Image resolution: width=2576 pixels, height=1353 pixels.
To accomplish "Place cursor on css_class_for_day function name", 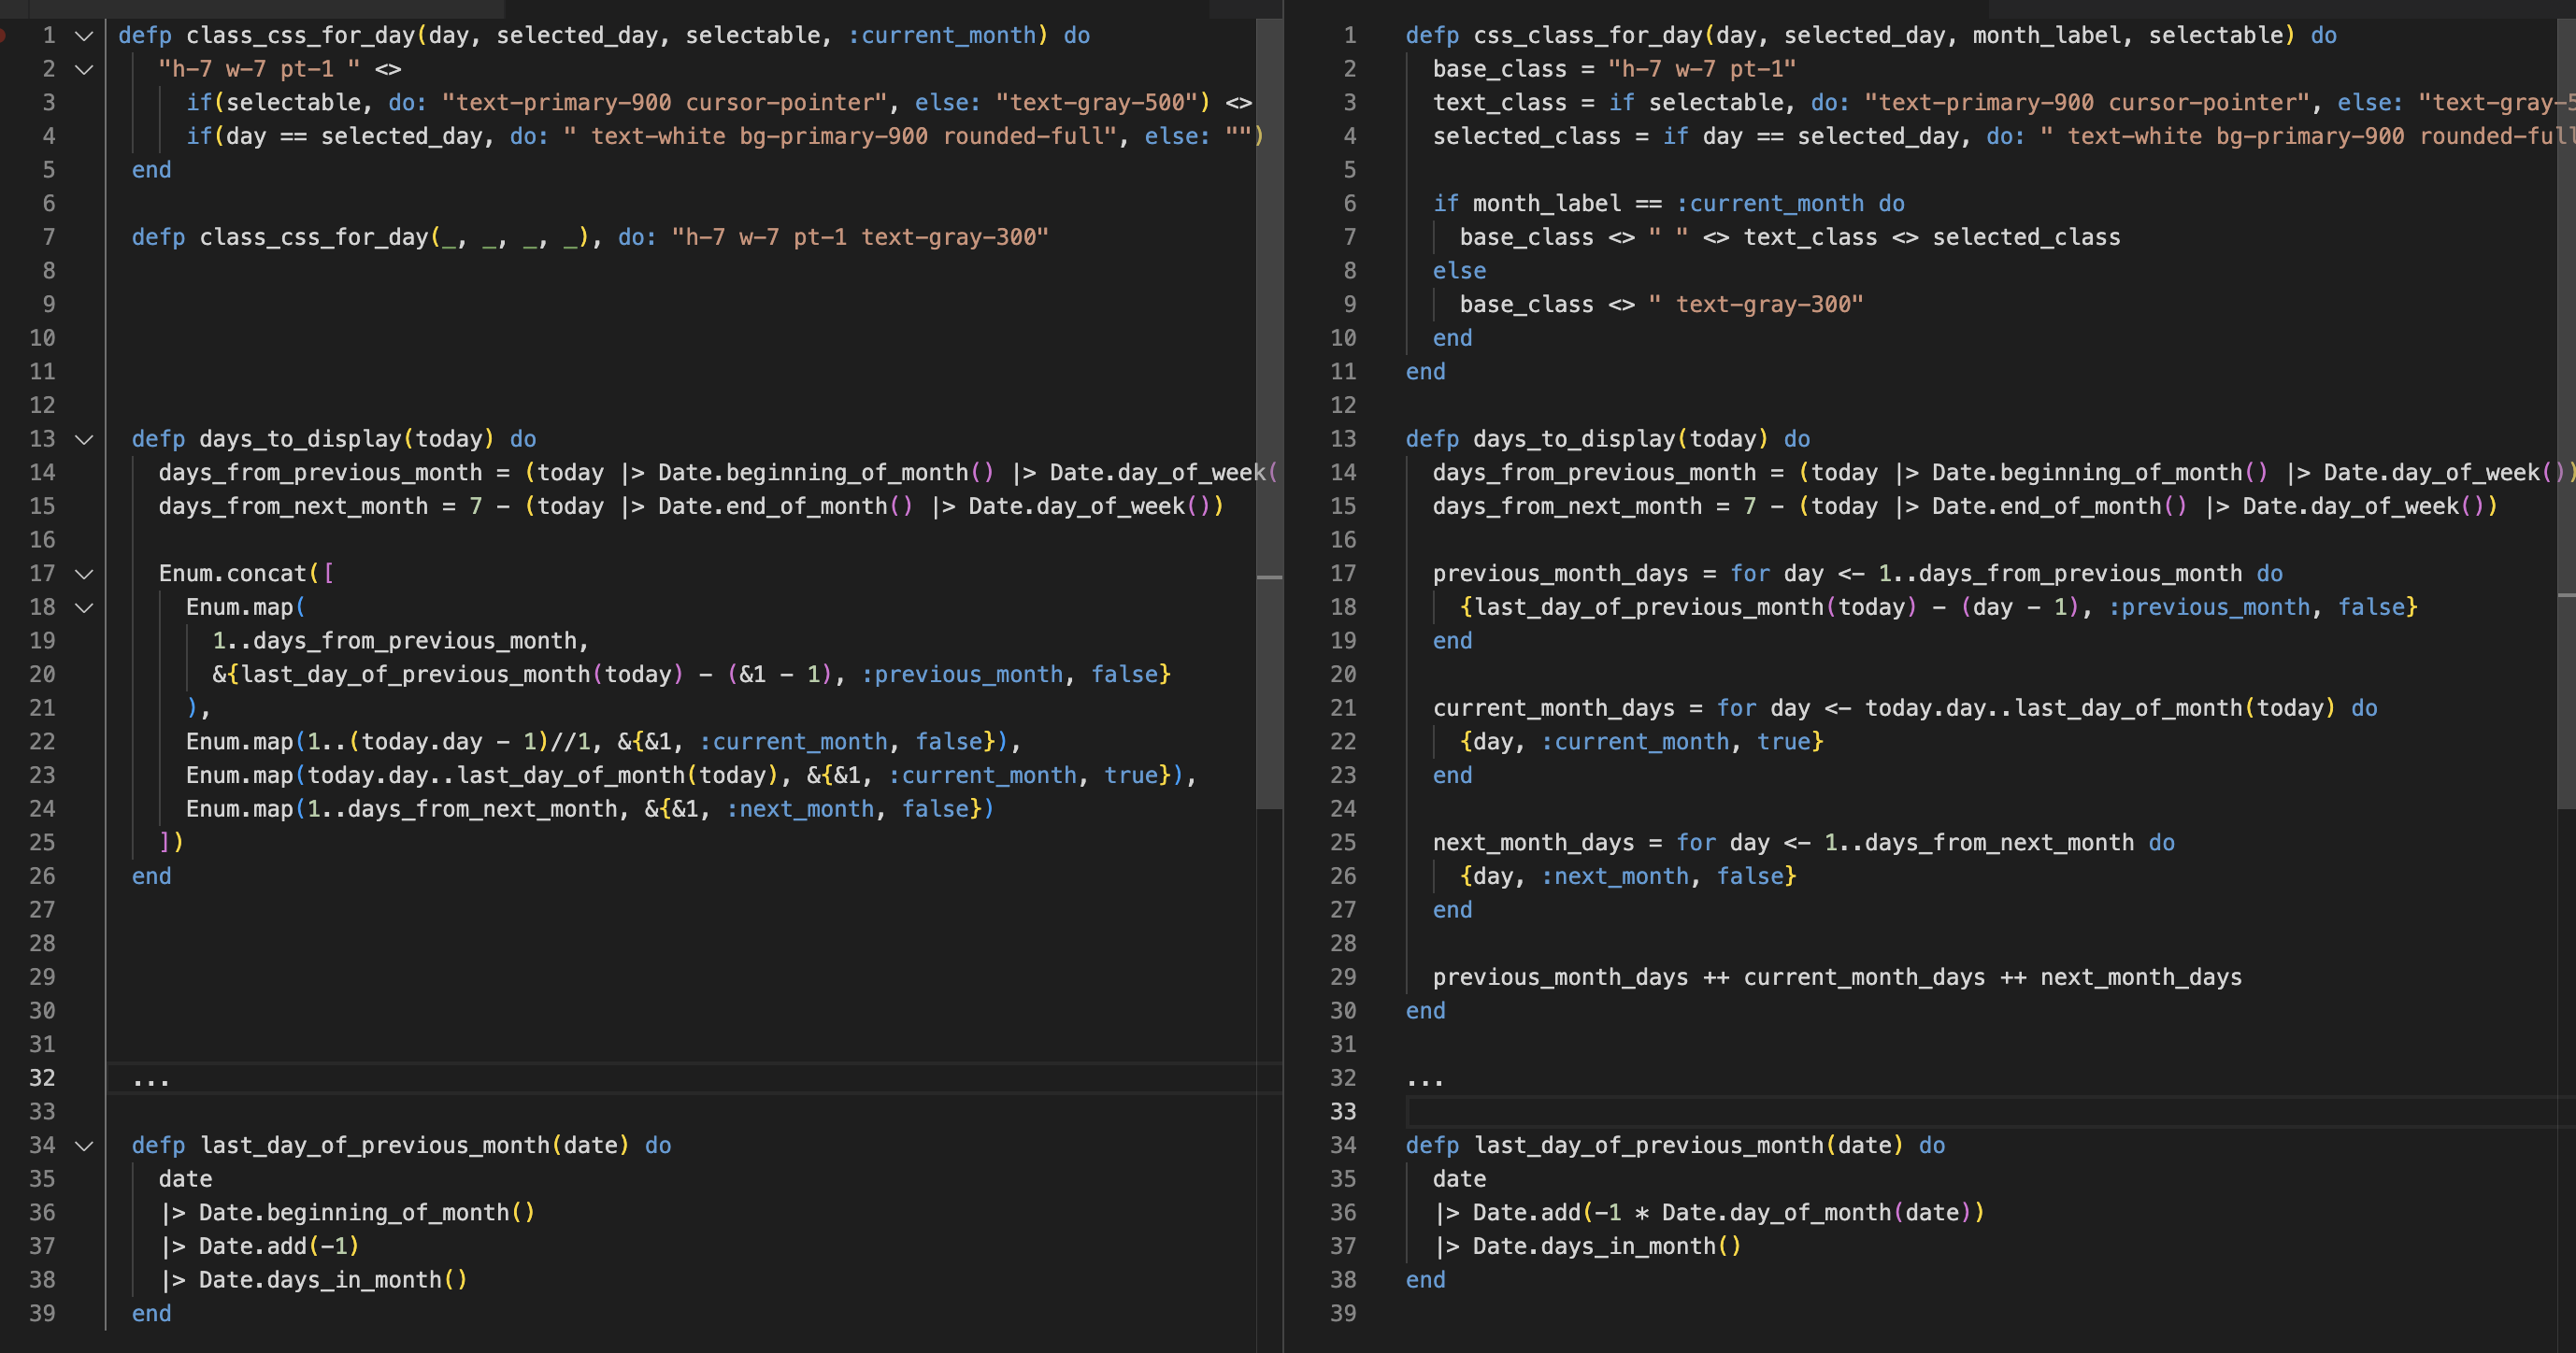I will pos(1590,35).
